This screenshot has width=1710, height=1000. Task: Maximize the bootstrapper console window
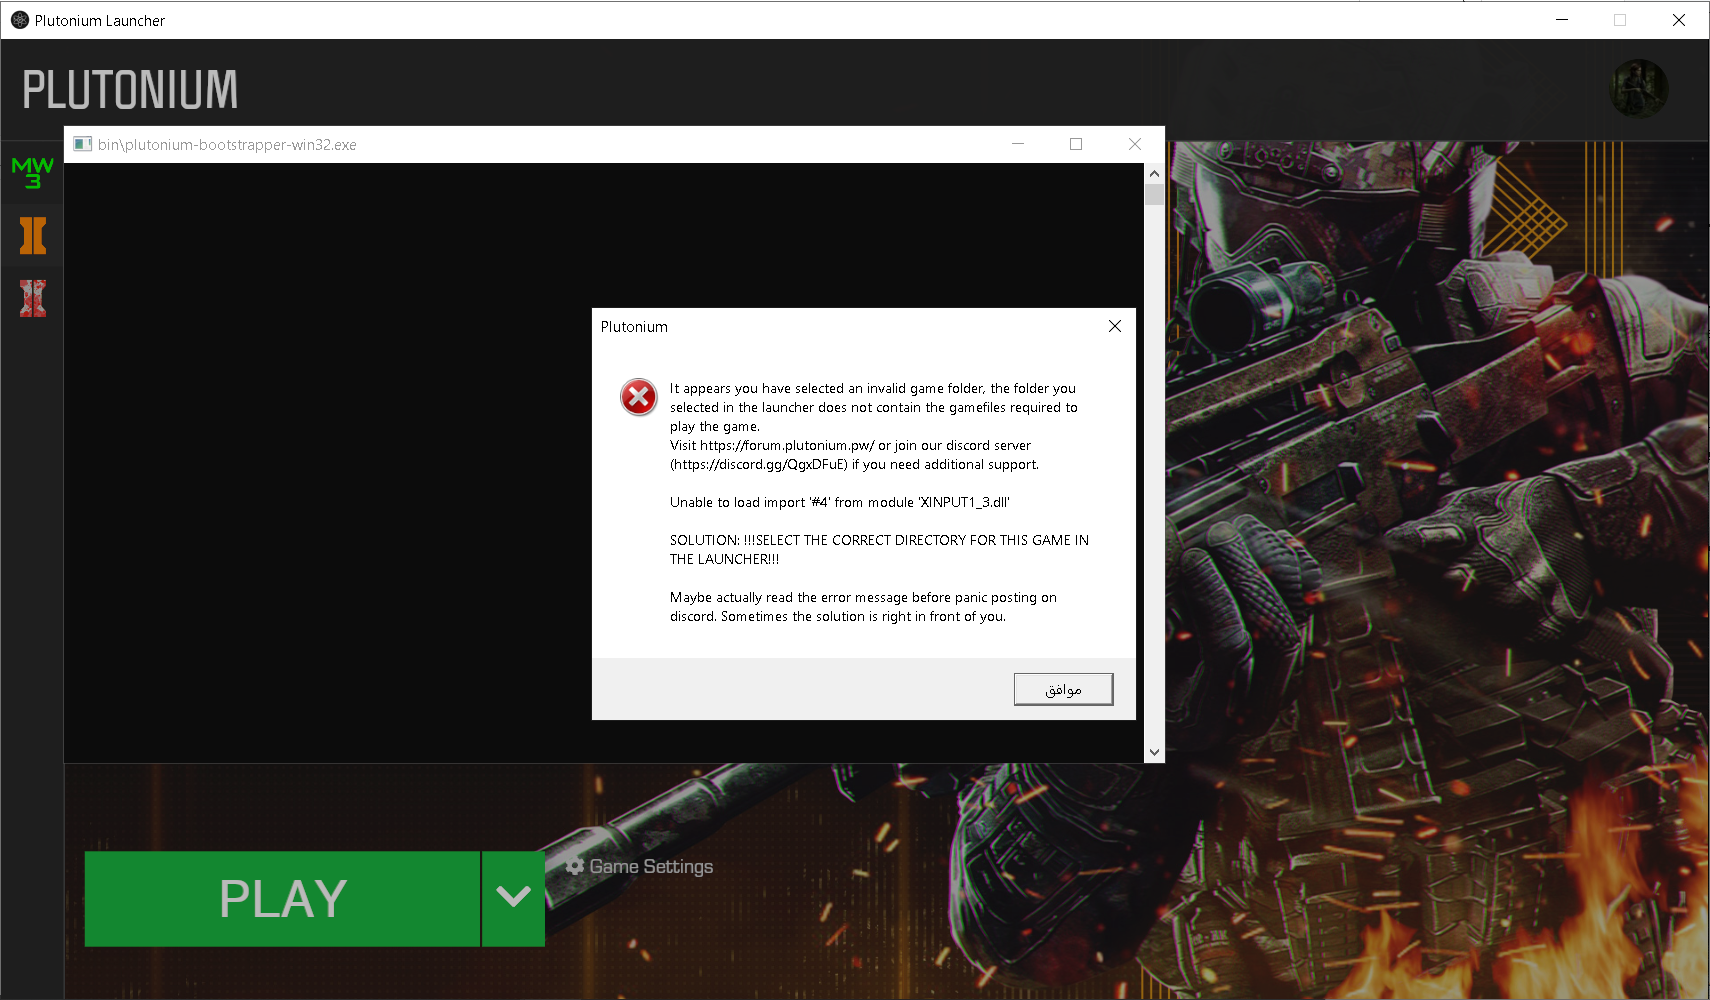tap(1076, 144)
